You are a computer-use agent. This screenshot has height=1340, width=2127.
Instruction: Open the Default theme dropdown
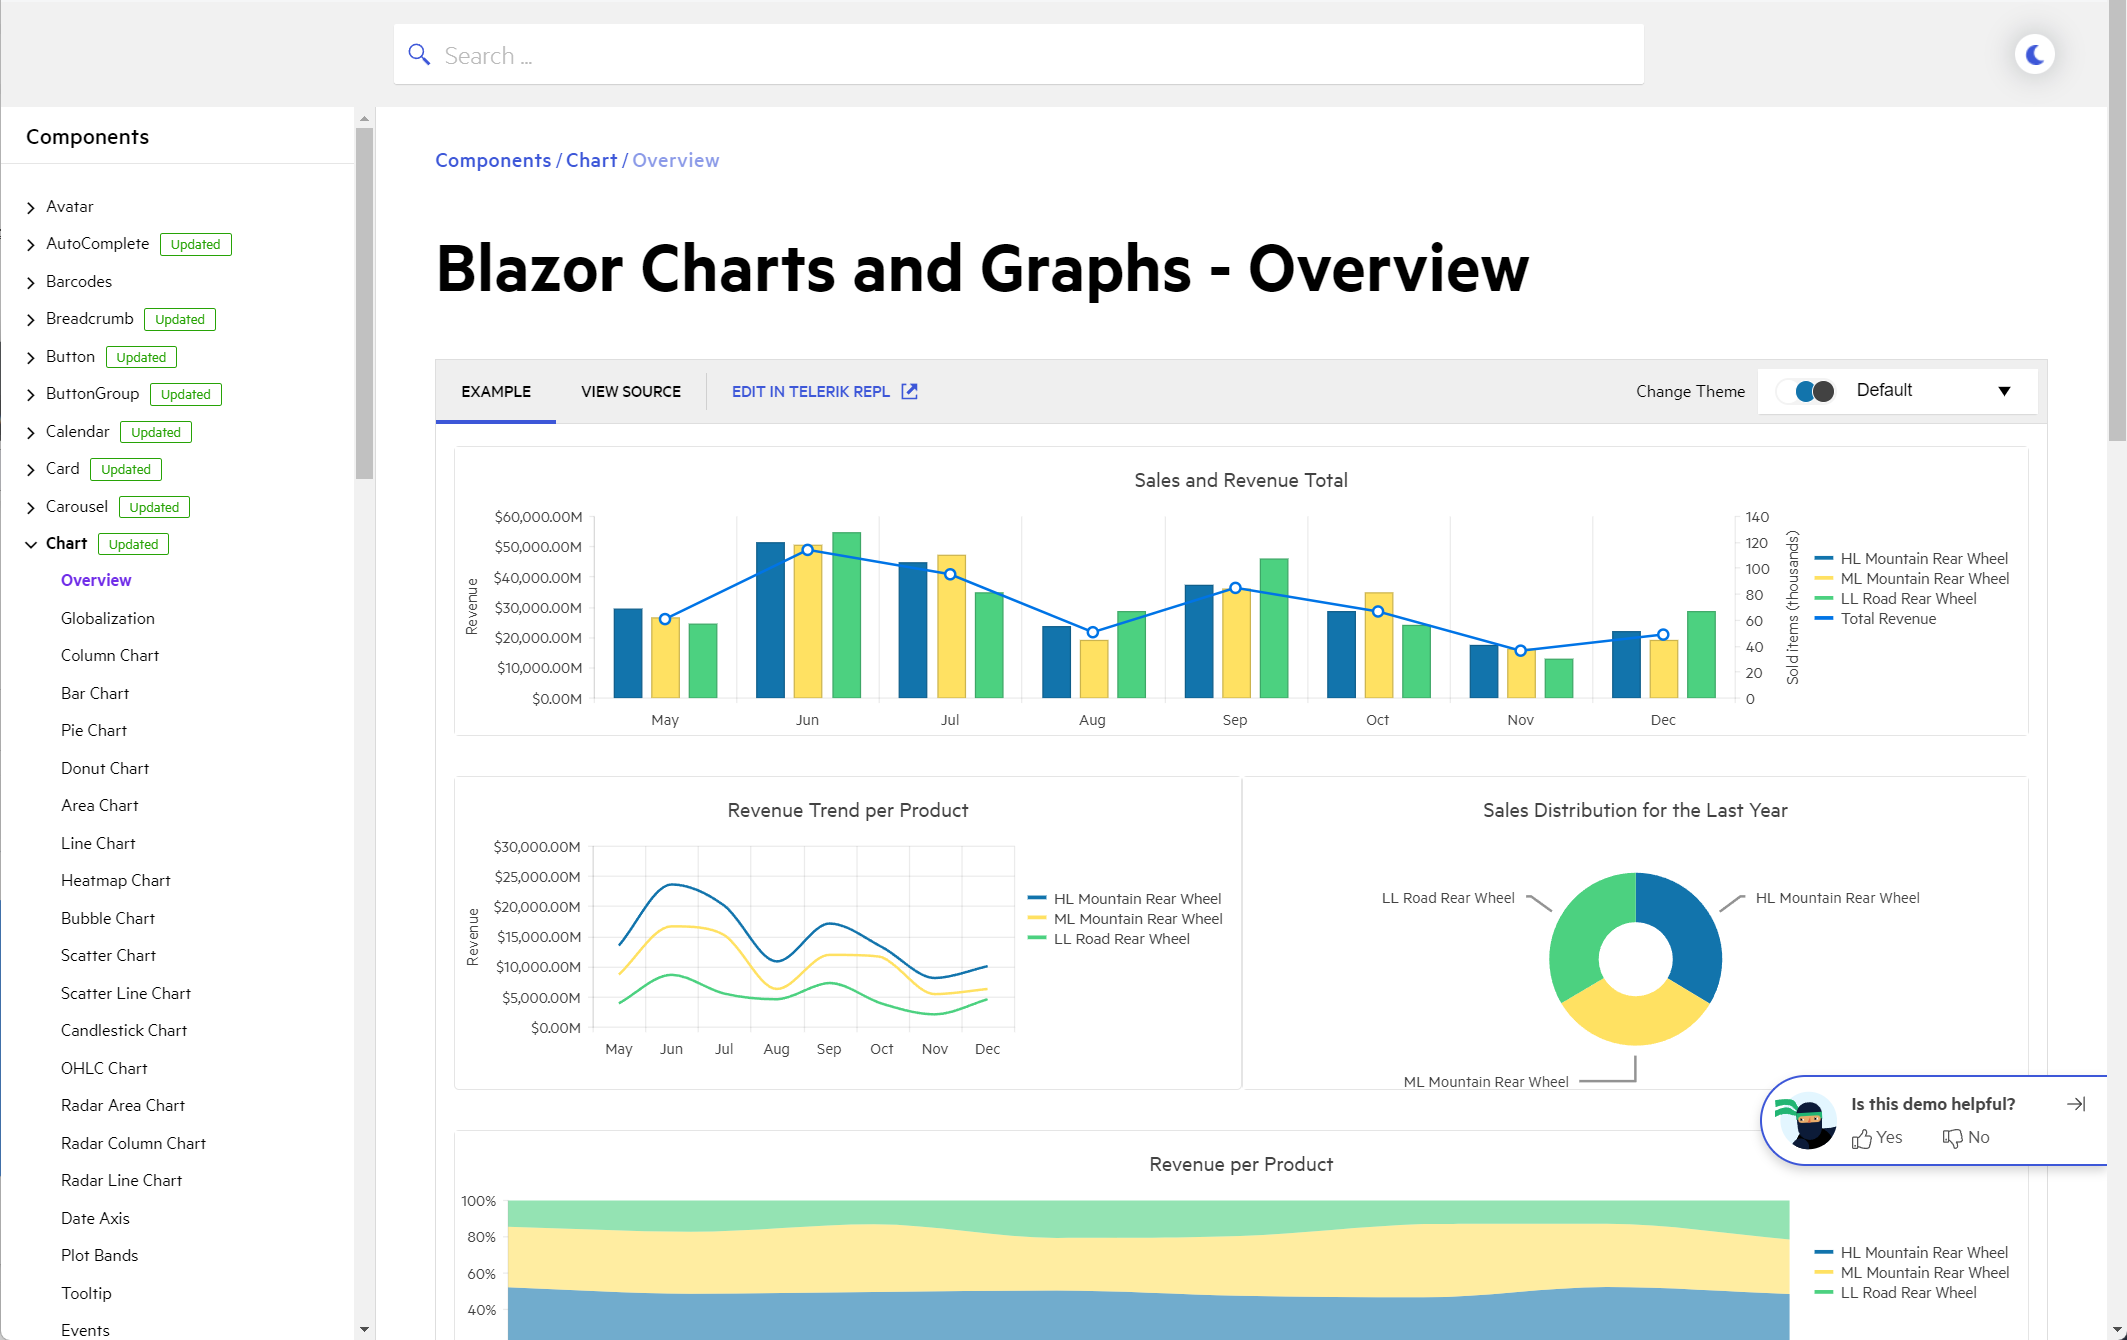[2004, 391]
